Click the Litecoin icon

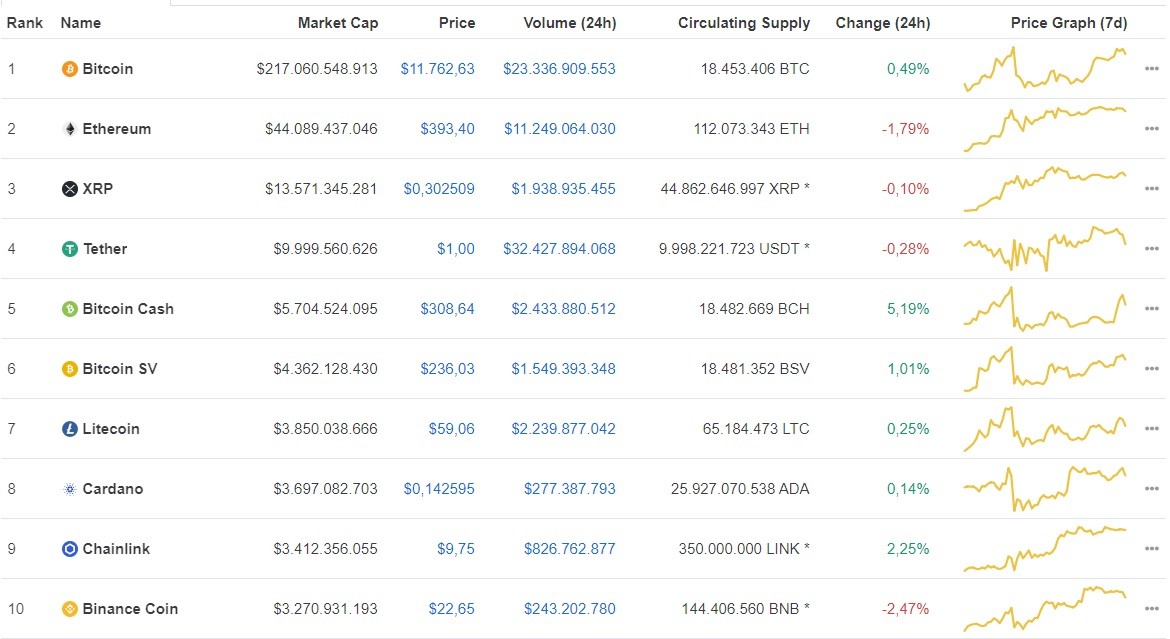(69, 429)
